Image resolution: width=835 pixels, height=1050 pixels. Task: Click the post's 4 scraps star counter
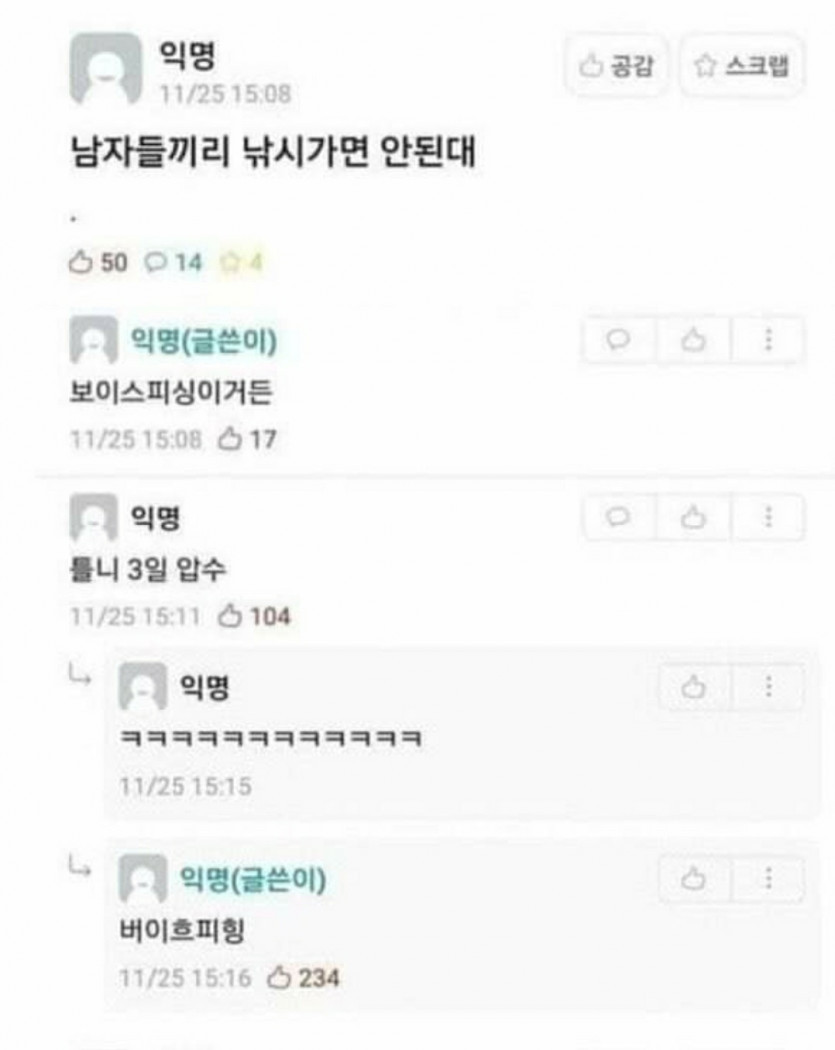point(241,262)
